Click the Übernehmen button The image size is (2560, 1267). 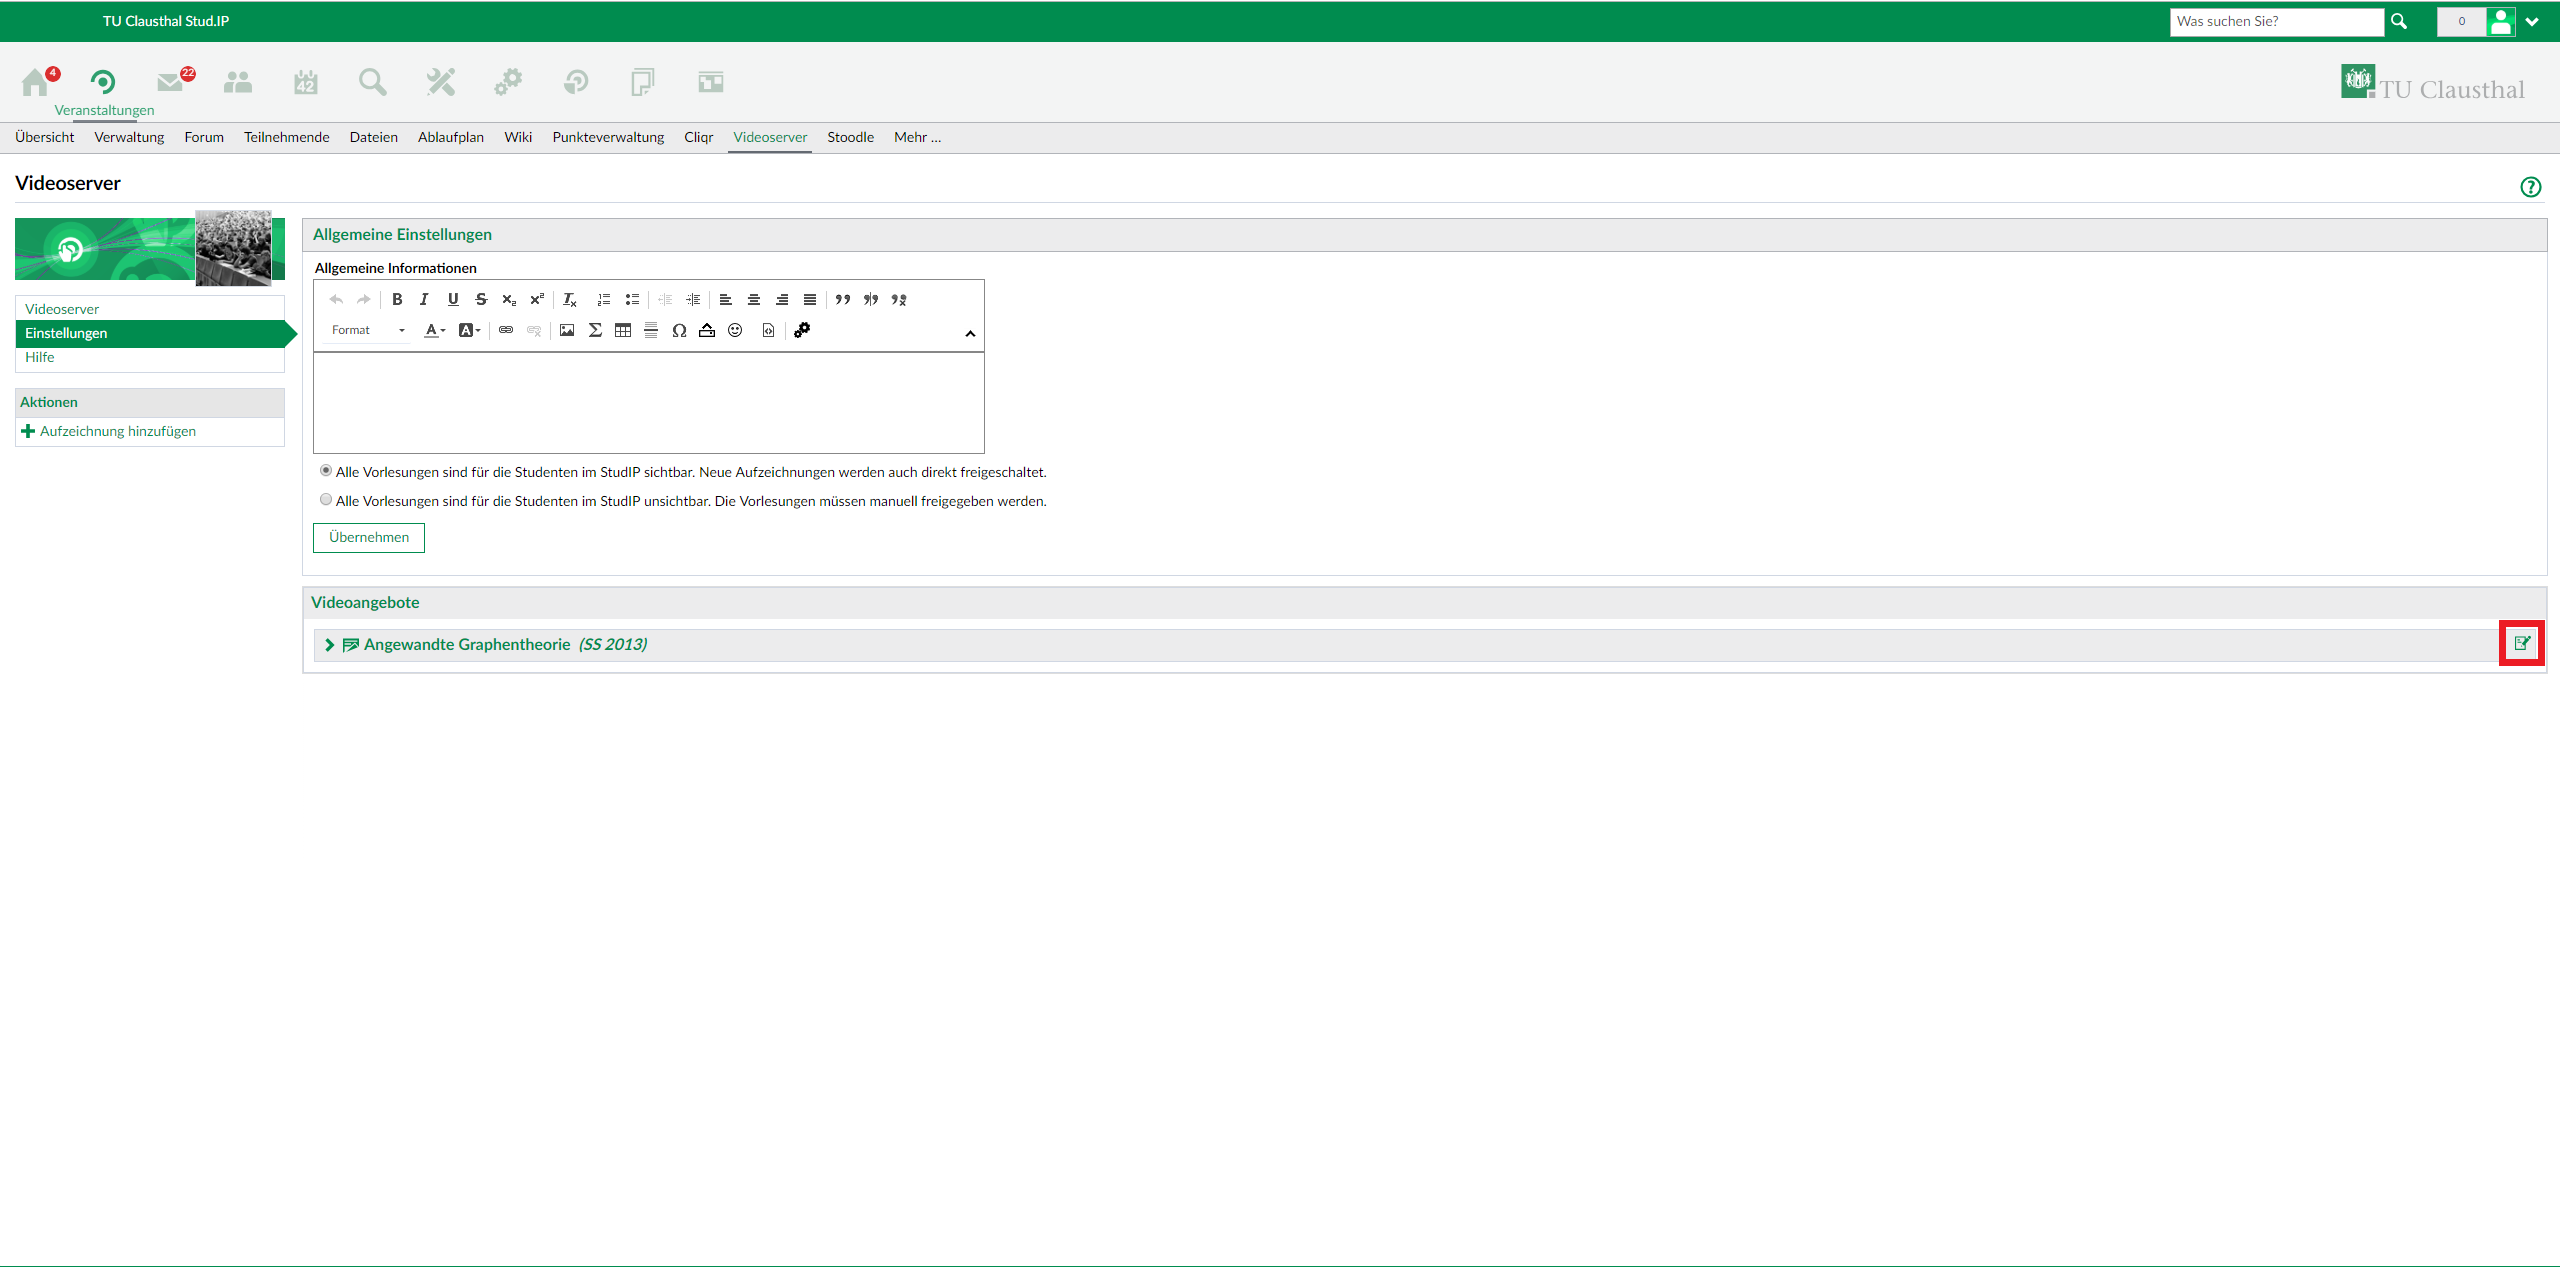[x=369, y=537]
